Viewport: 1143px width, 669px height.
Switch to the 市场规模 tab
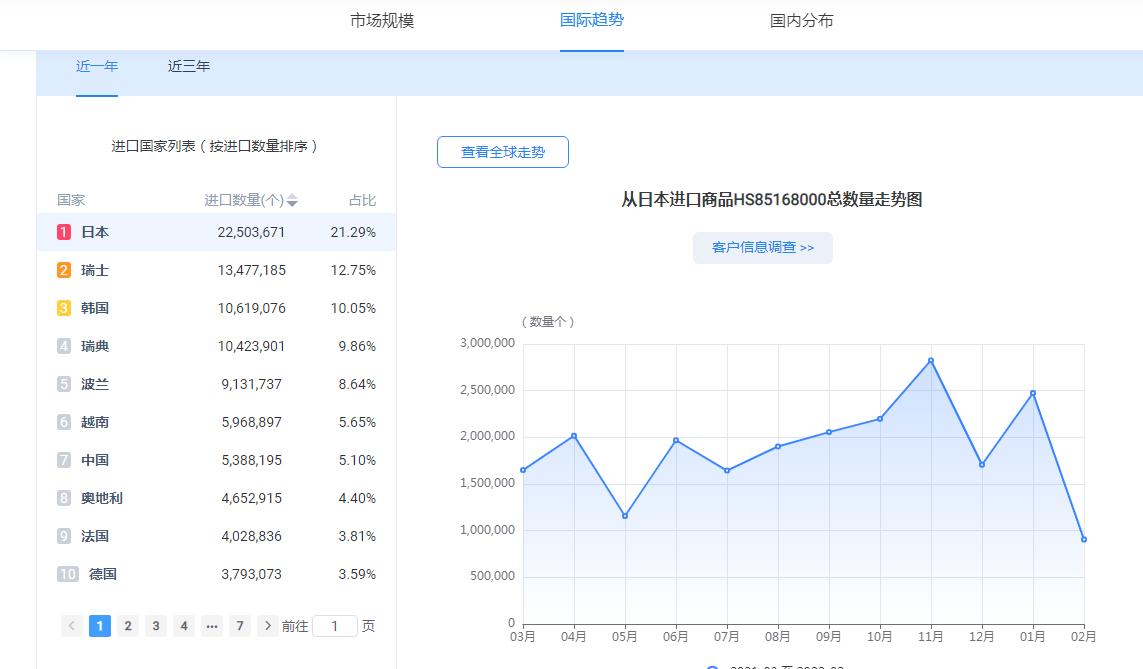pyautogui.click(x=380, y=19)
